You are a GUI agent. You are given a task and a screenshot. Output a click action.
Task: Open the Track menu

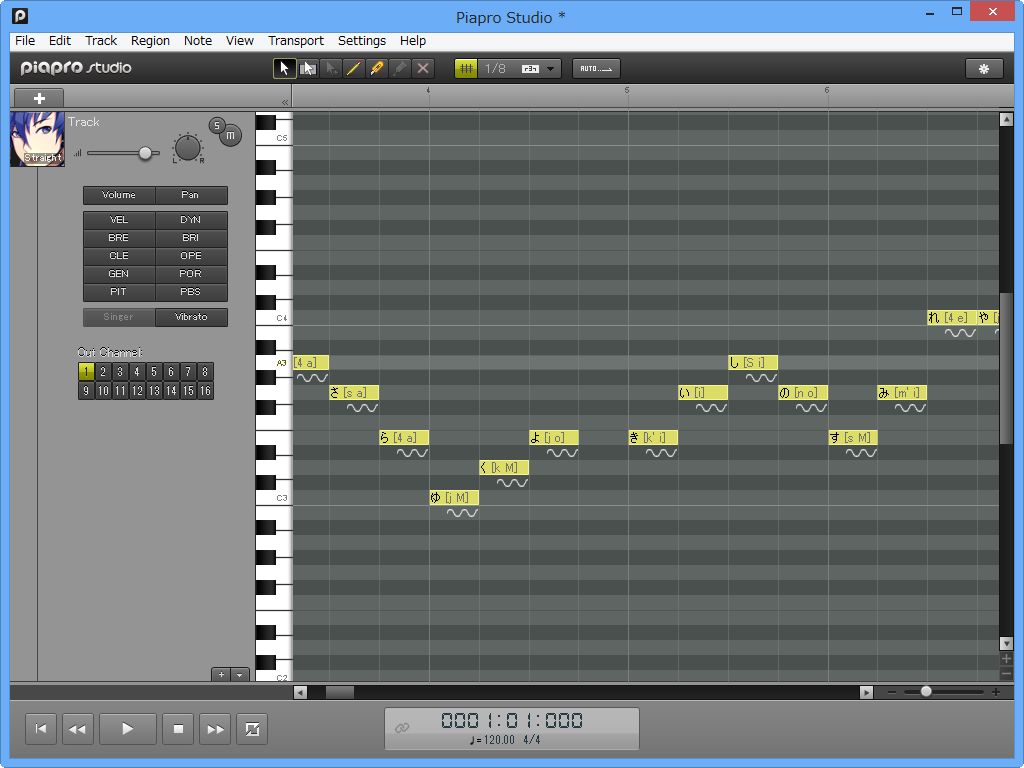click(x=101, y=40)
